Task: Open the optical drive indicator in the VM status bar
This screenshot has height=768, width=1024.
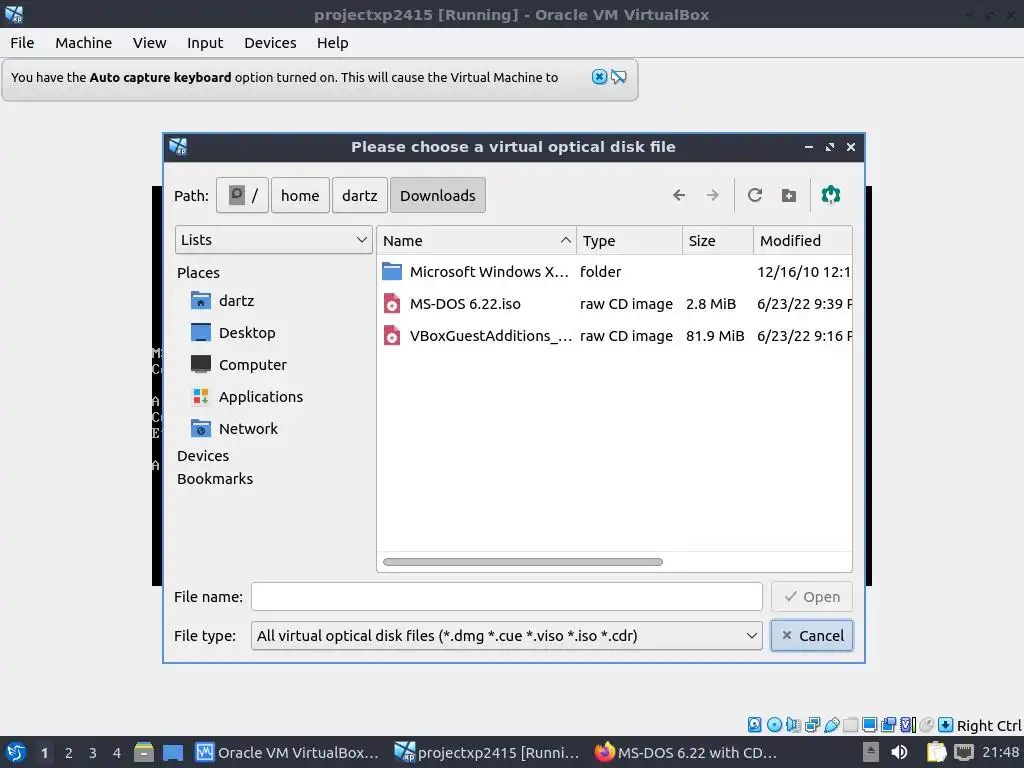Action: [774, 724]
